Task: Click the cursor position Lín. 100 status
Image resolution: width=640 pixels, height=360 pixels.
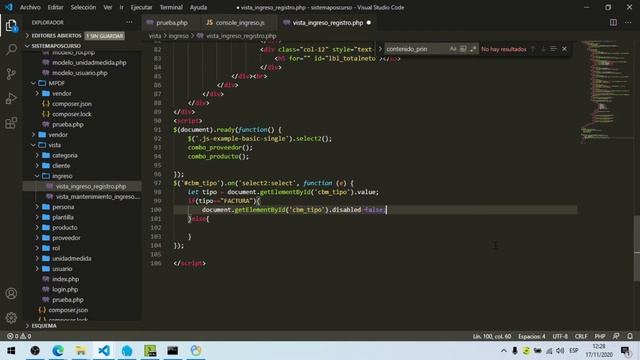Action: 492,336
